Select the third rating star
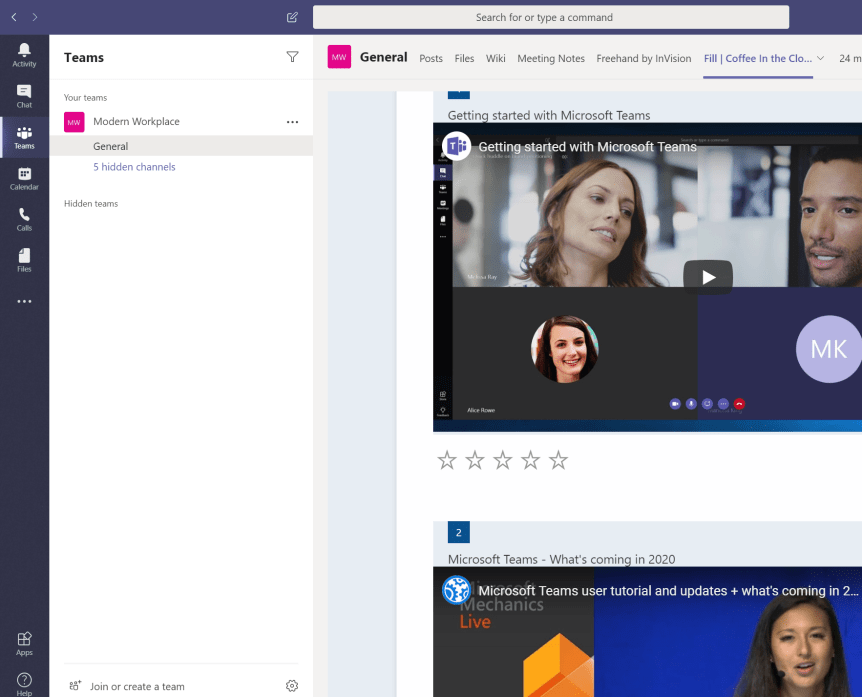The width and height of the screenshot is (862, 697). (x=503, y=460)
